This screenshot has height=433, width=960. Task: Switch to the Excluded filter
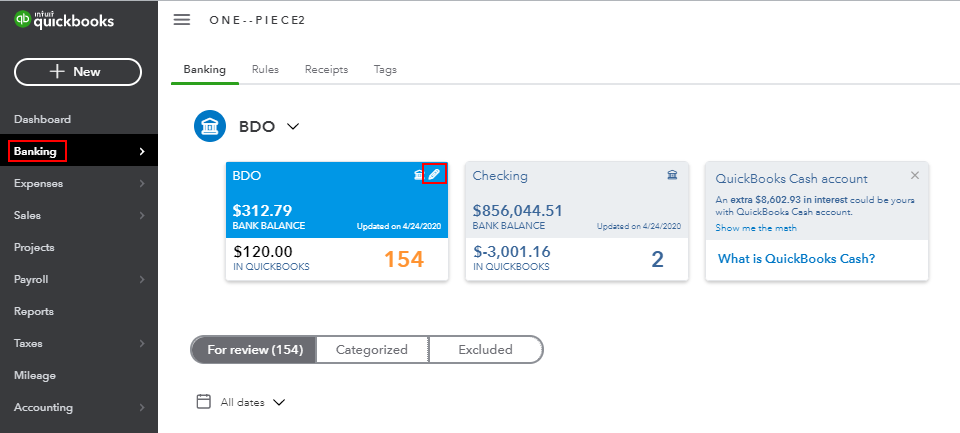pos(485,350)
